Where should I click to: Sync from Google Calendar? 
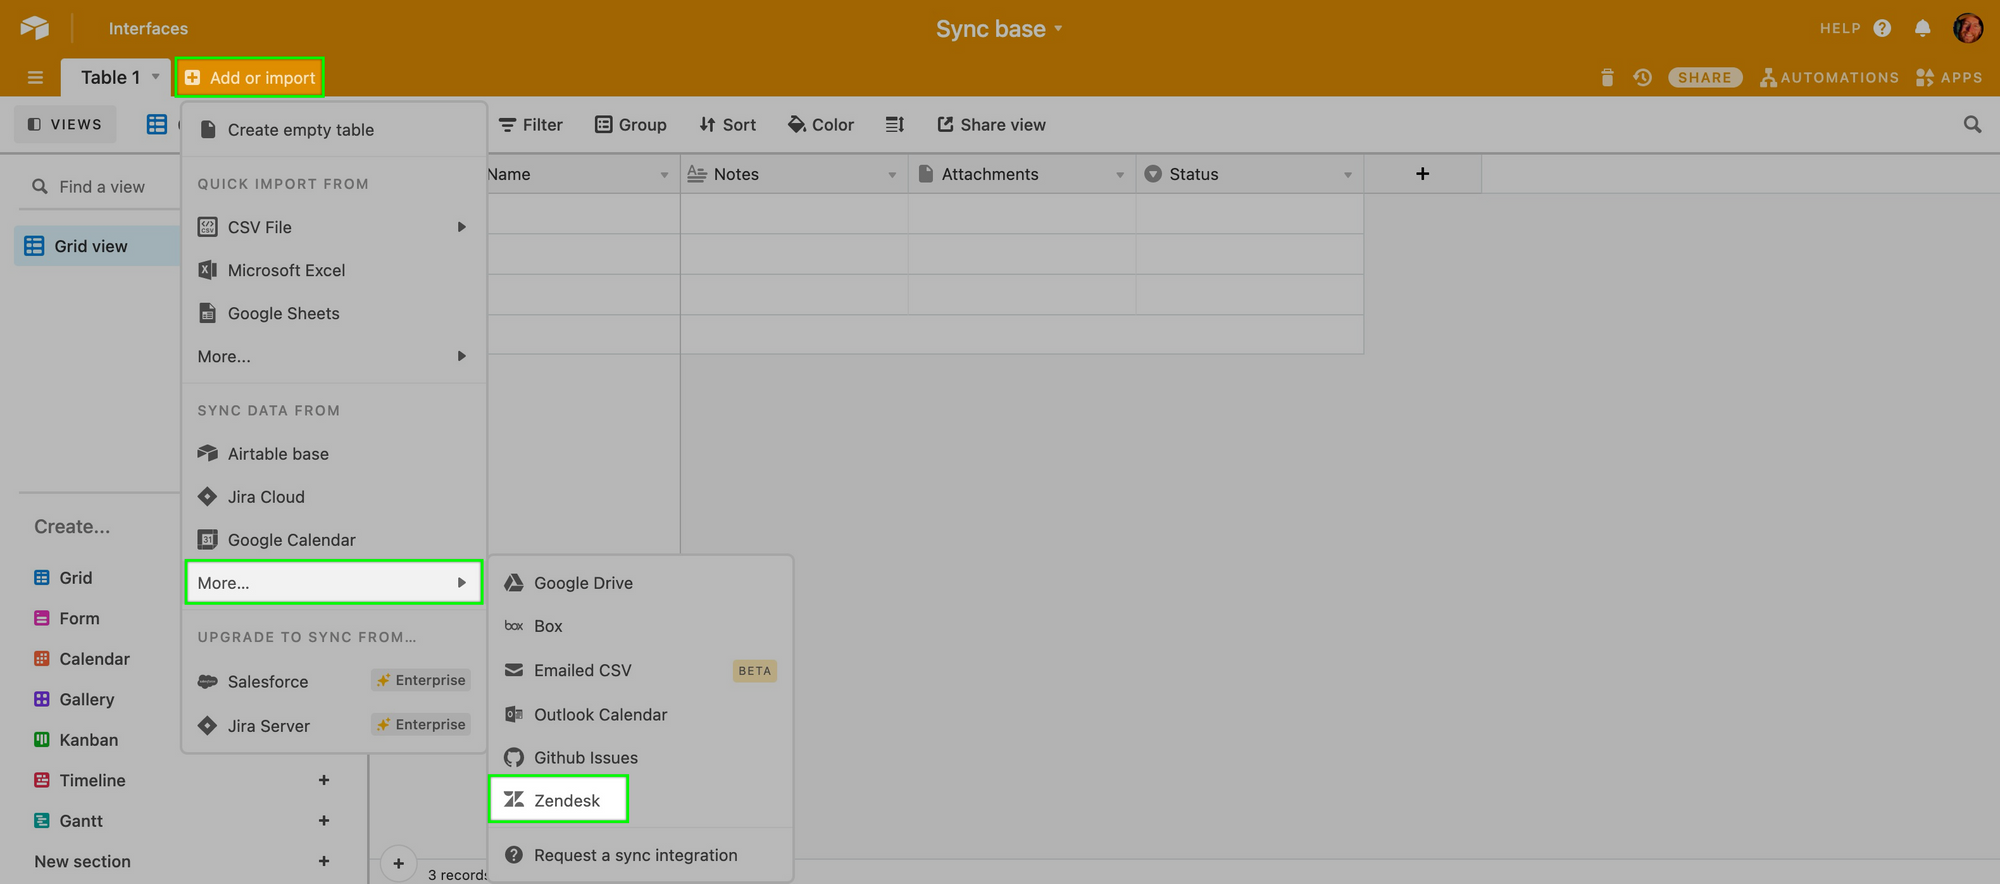tap(333, 539)
